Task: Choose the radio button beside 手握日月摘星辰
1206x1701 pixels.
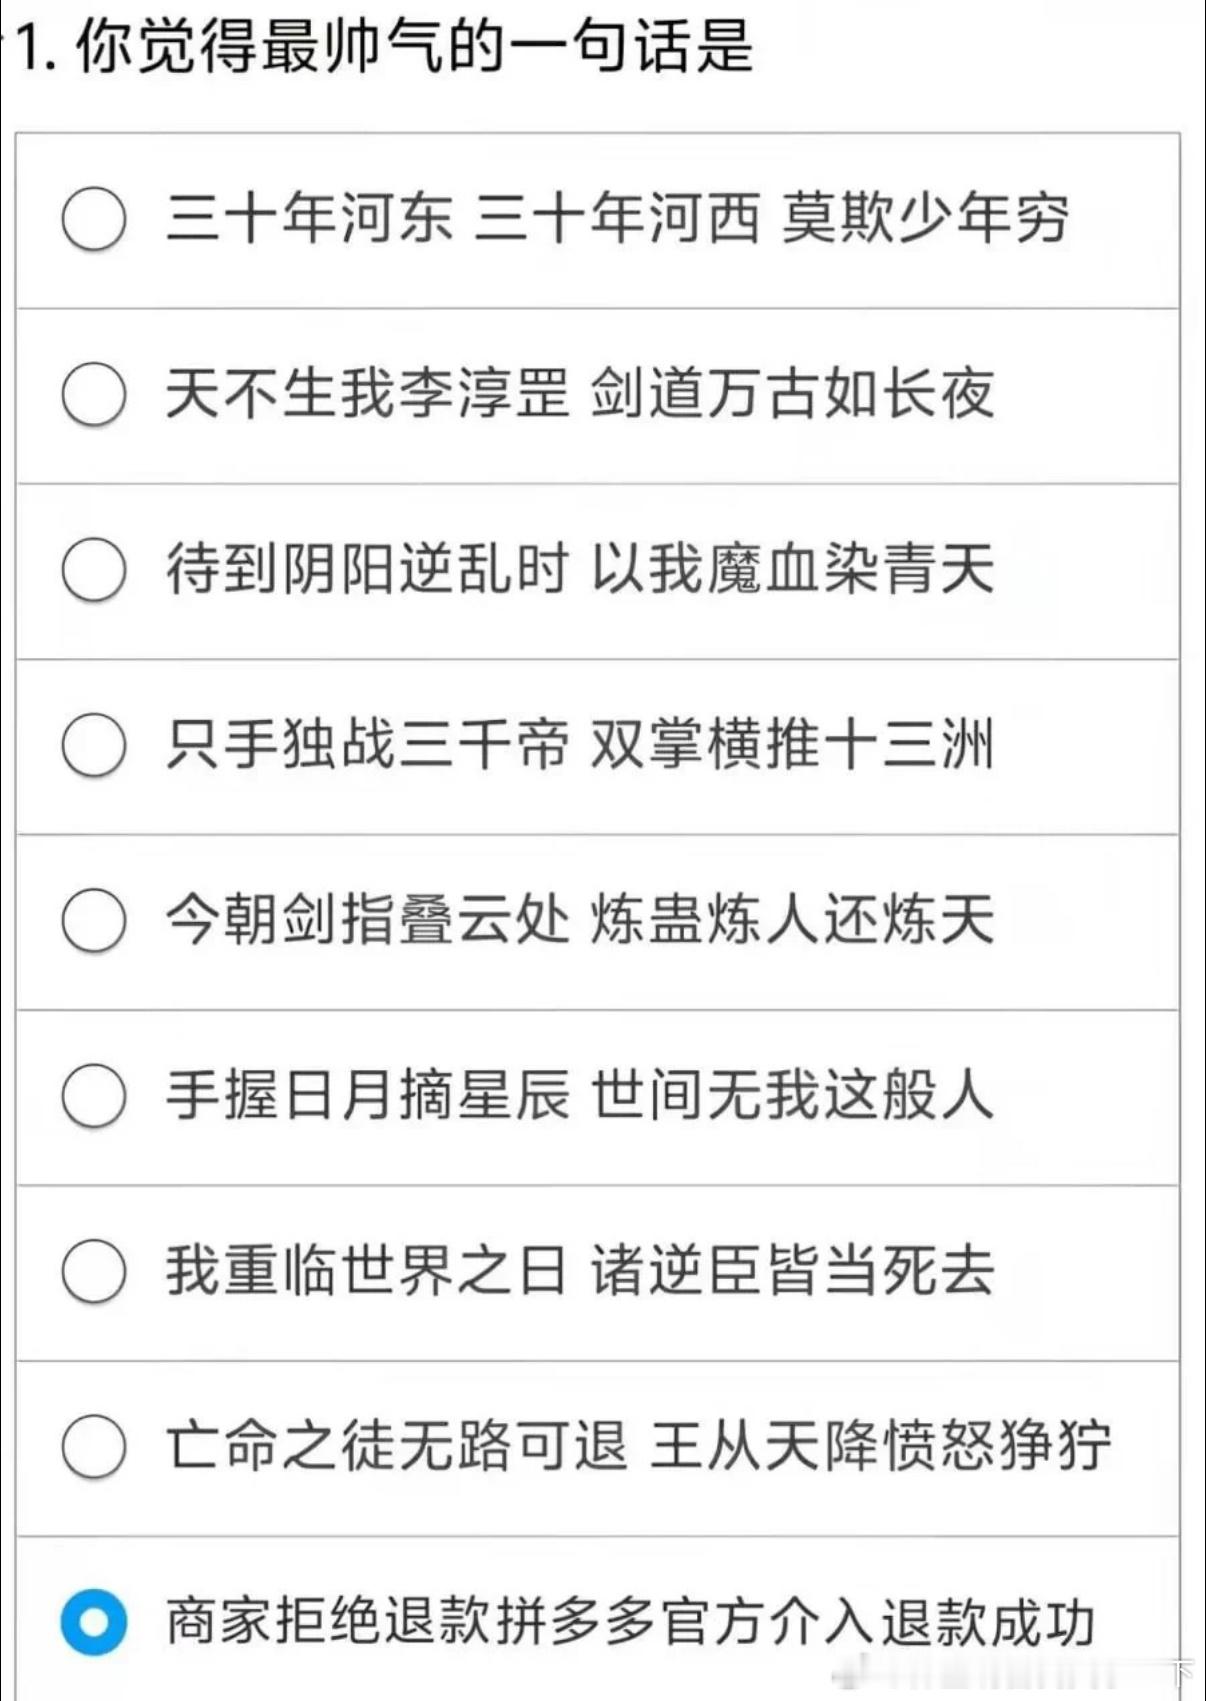Action: [94, 1096]
